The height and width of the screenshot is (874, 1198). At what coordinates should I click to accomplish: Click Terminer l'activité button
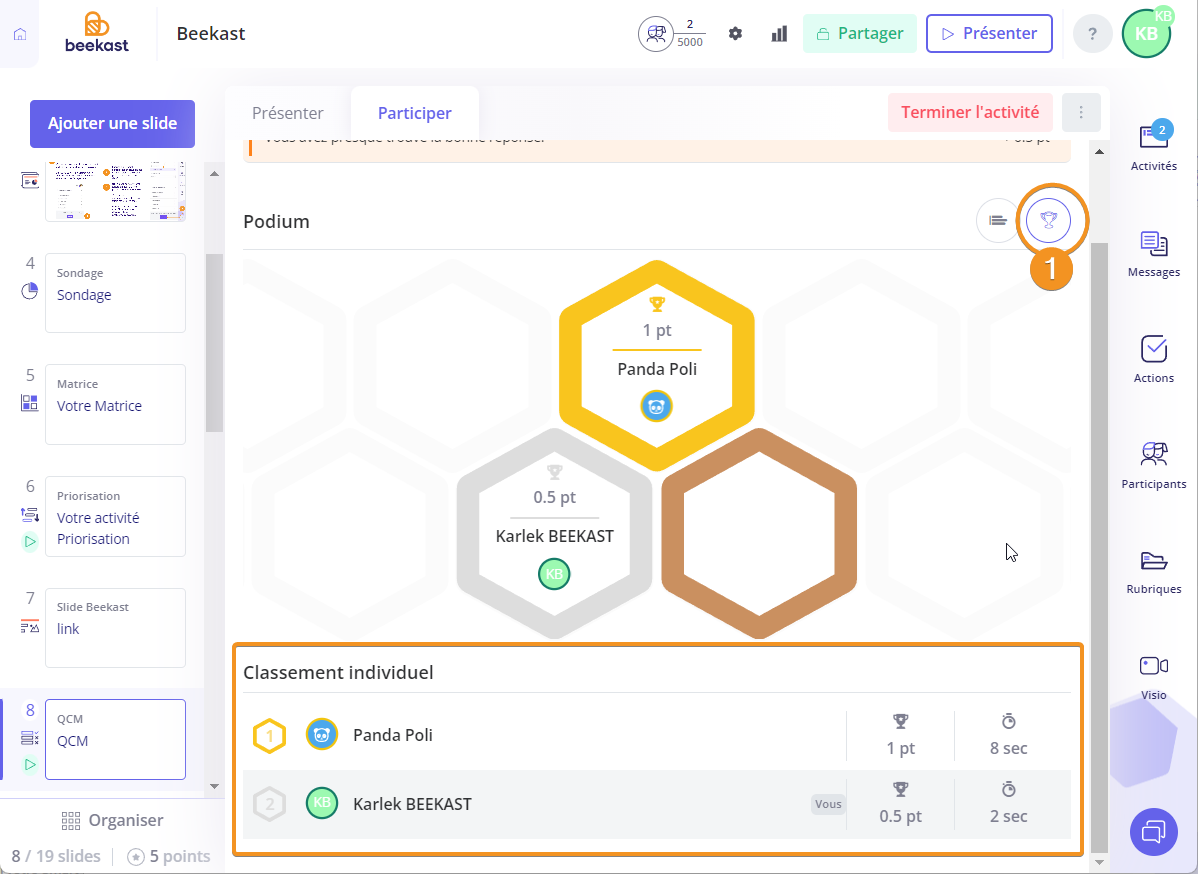[970, 112]
